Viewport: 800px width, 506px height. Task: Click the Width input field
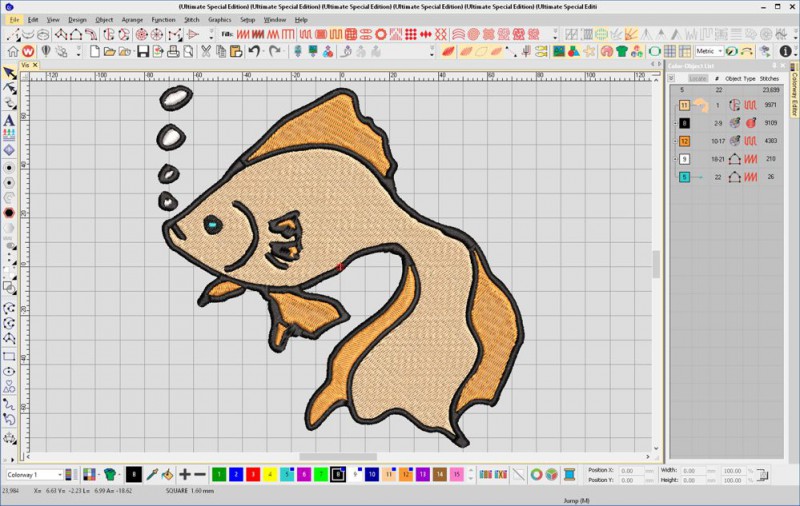[x=694, y=470]
